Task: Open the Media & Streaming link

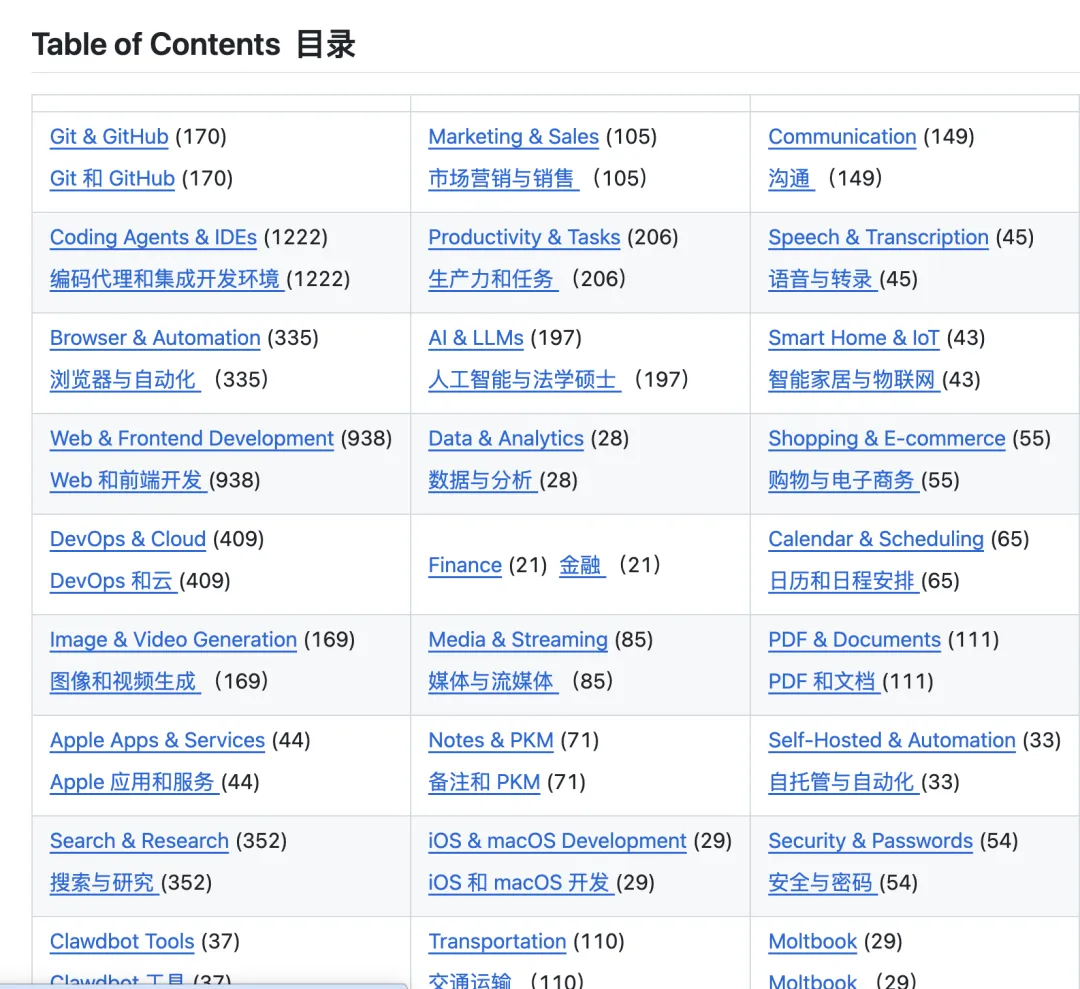Action: pos(518,639)
